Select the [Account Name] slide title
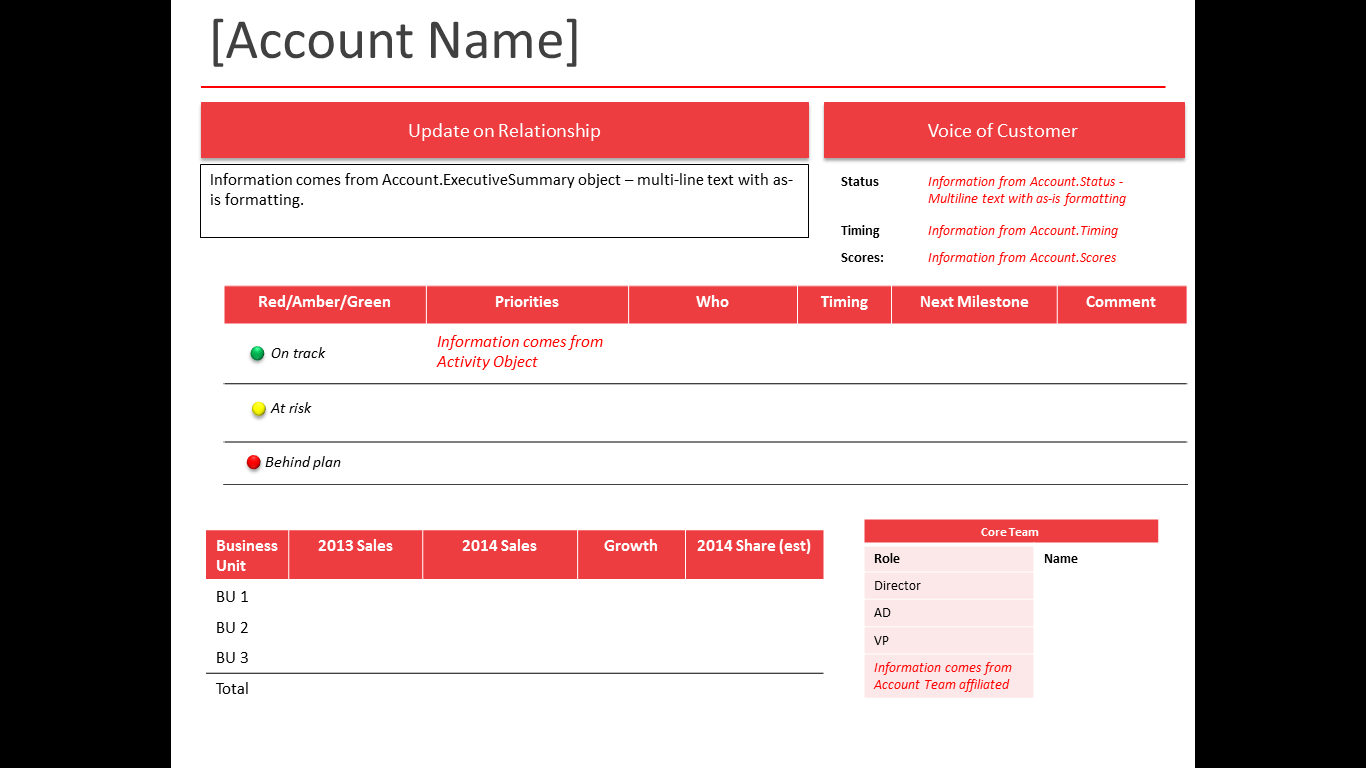This screenshot has width=1366, height=768. coord(395,41)
